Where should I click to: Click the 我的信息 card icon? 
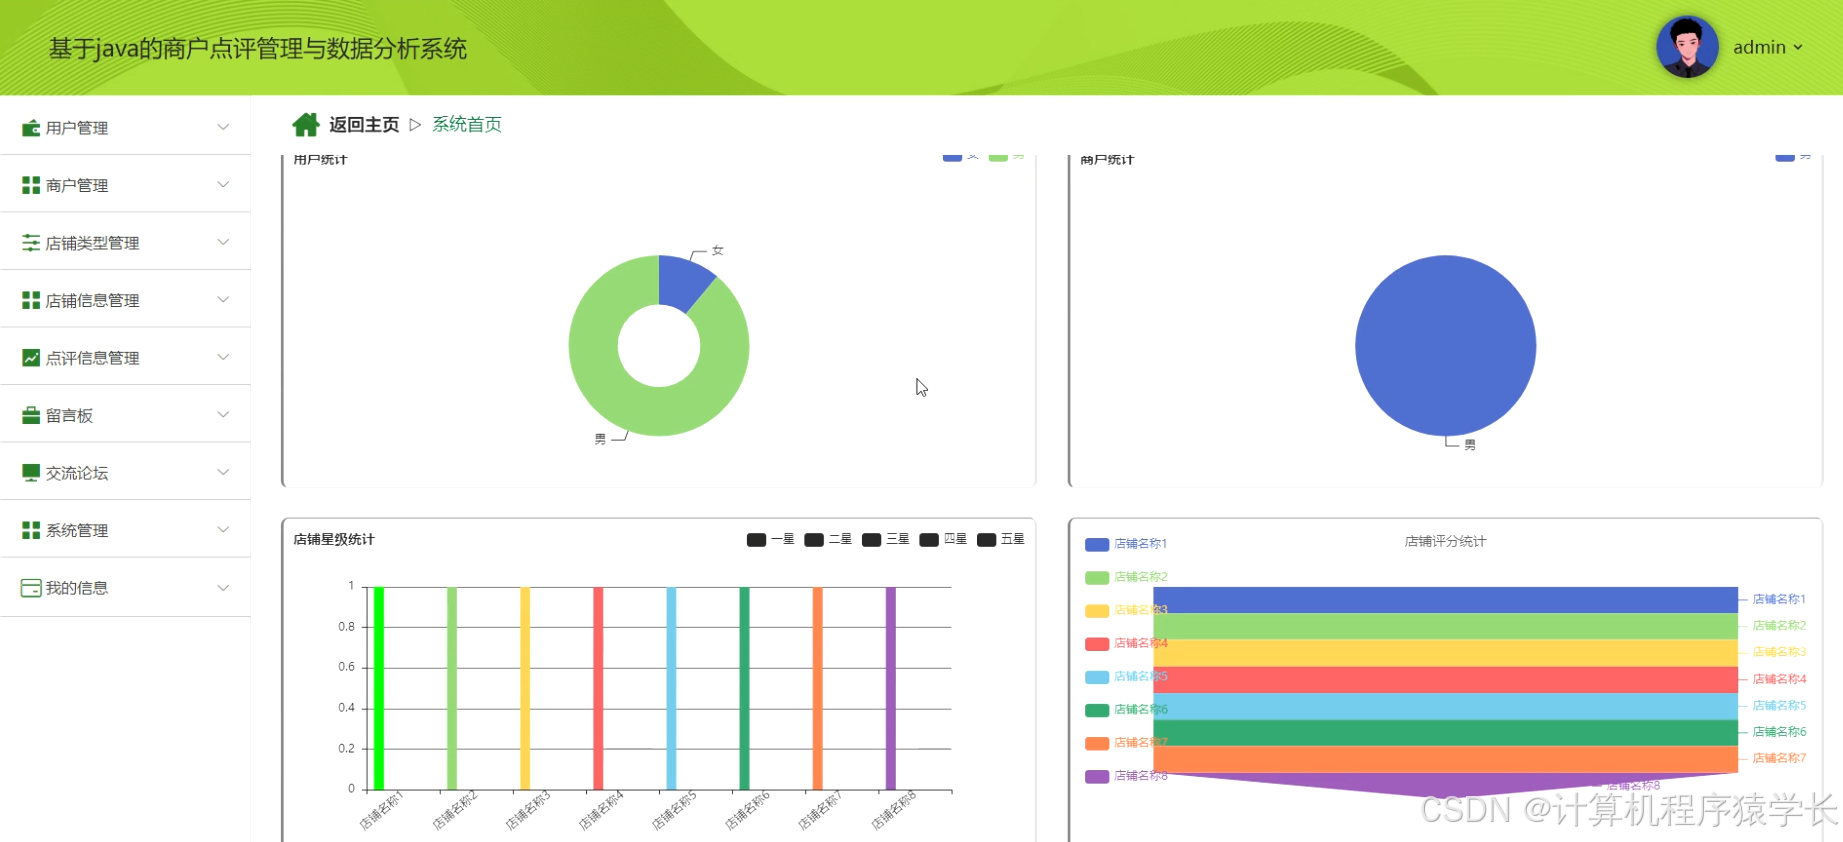point(31,588)
